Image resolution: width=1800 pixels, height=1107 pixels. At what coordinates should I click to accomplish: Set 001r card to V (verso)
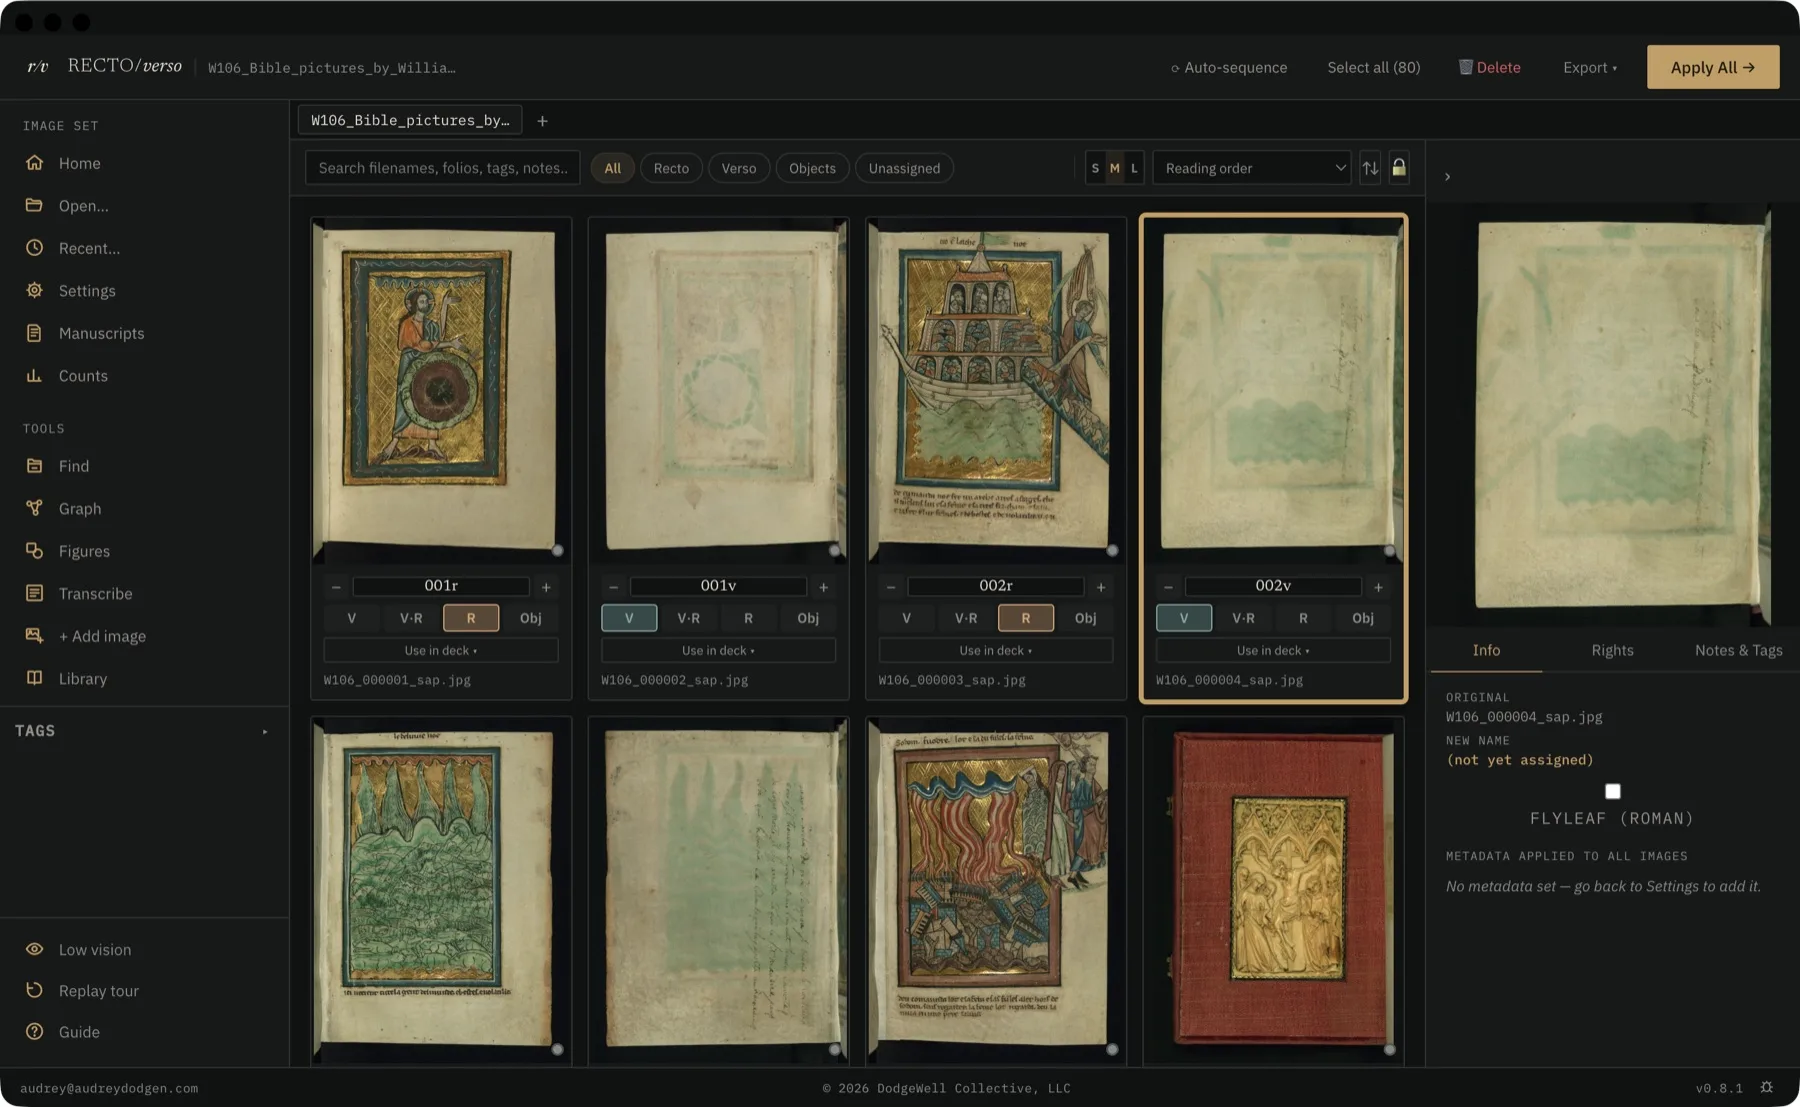coord(351,618)
